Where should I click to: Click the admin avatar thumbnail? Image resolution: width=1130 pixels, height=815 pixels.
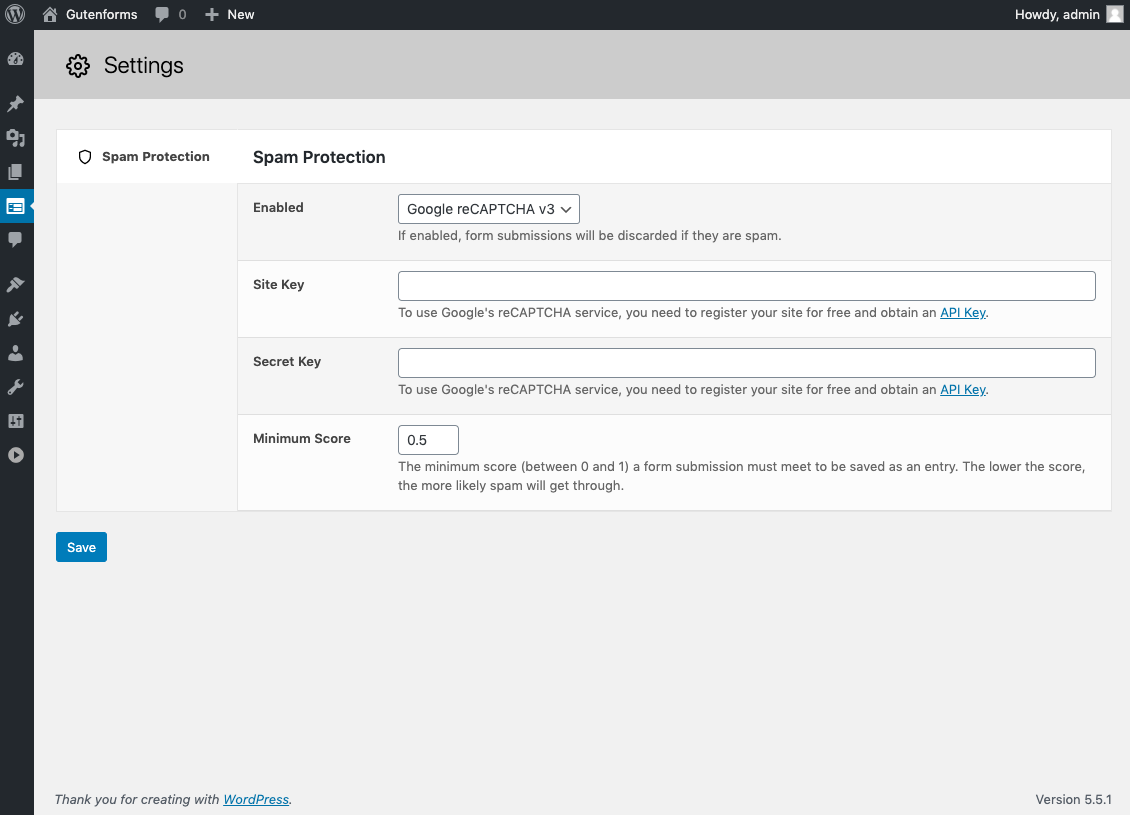(1115, 14)
